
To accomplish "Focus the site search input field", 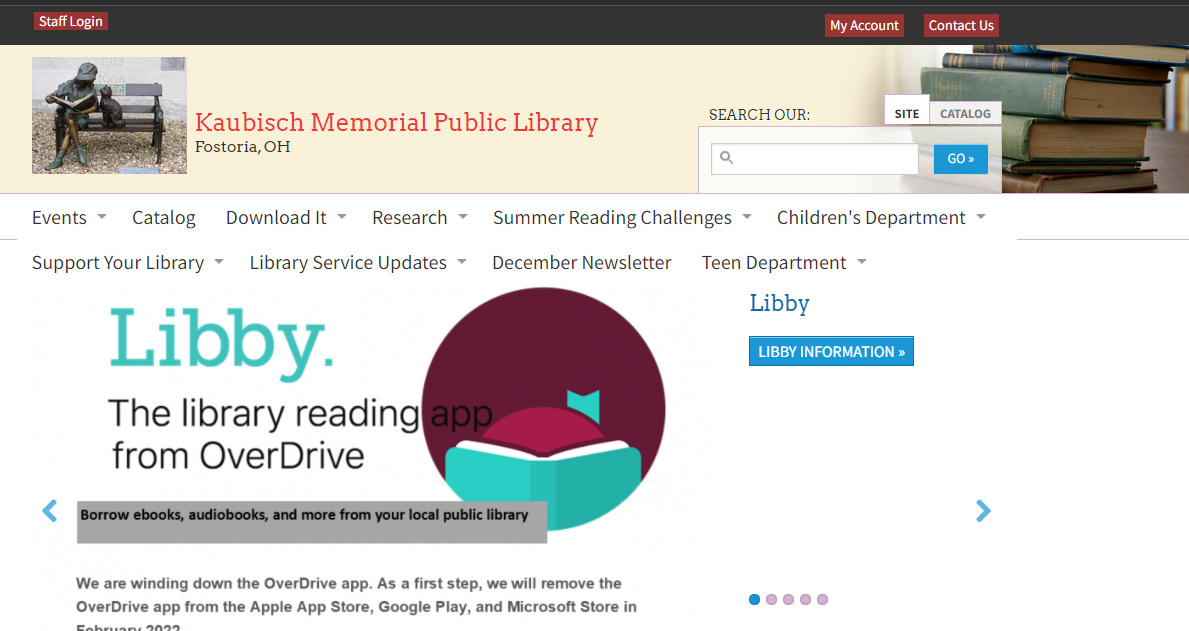I will tap(814, 159).
